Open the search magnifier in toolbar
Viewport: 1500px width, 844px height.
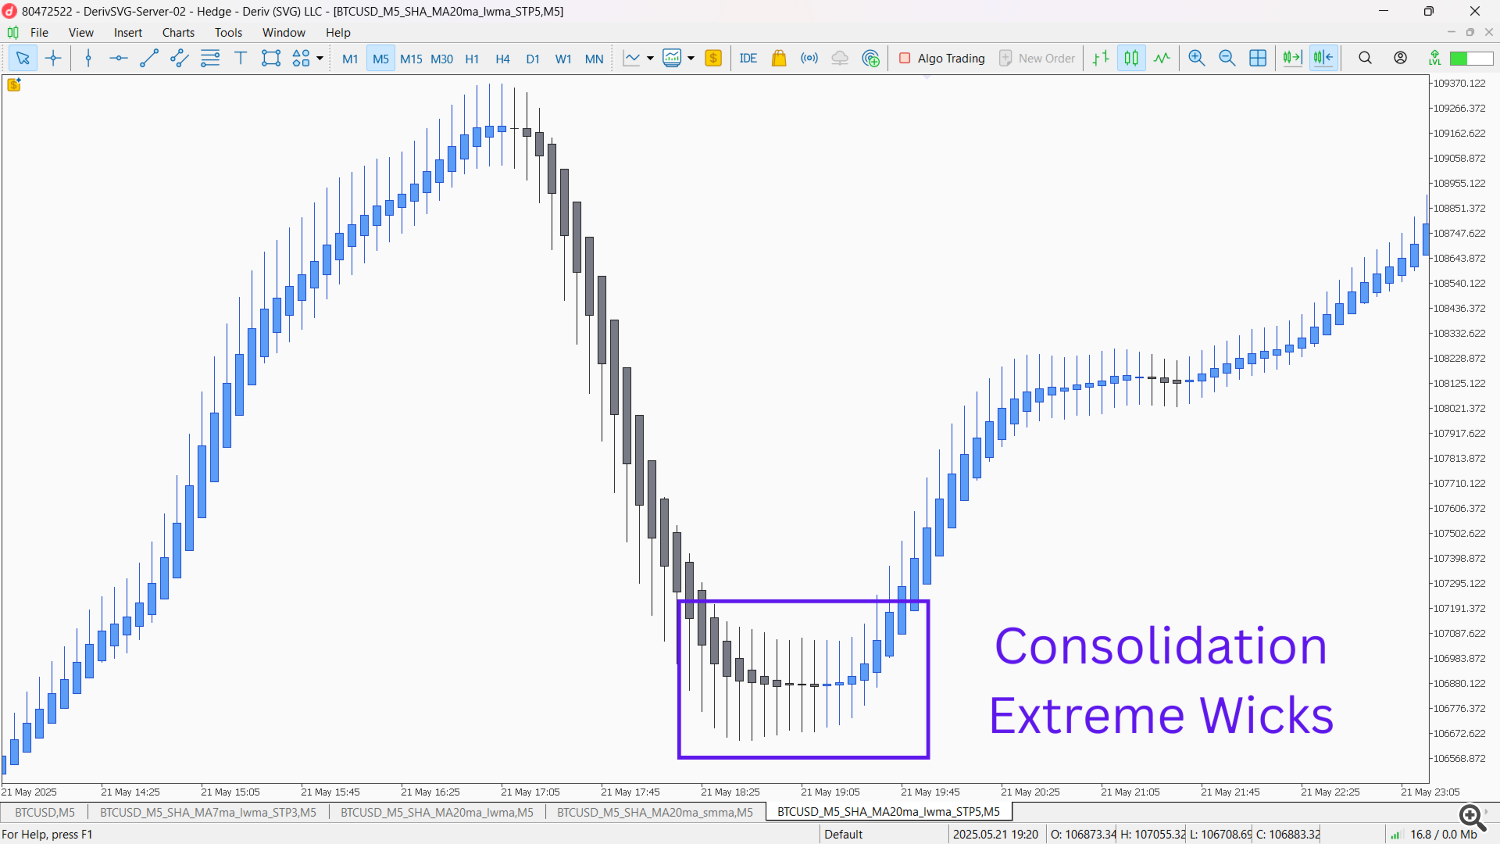(x=1365, y=58)
